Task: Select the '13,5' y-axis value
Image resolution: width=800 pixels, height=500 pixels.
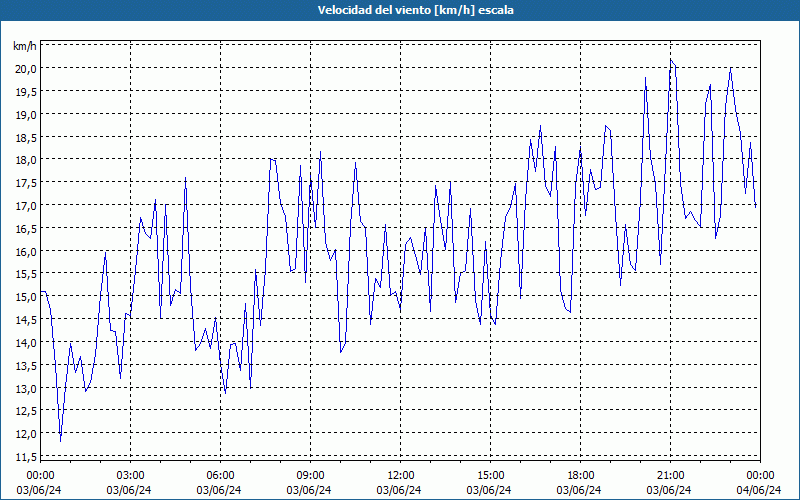Action: 26,366
